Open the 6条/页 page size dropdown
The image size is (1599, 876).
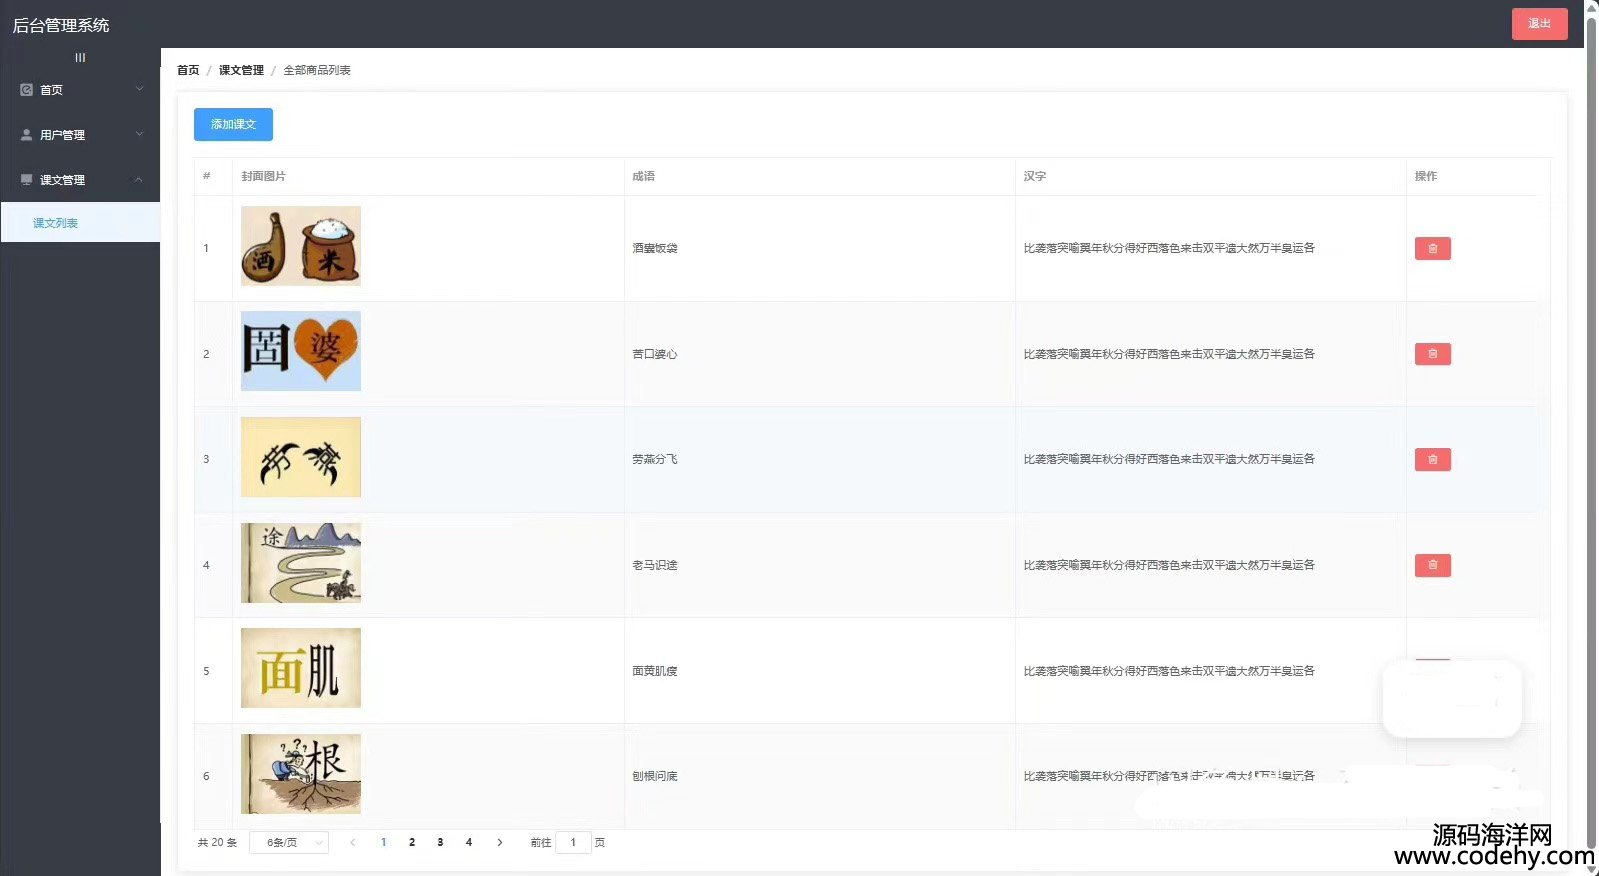pos(289,843)
